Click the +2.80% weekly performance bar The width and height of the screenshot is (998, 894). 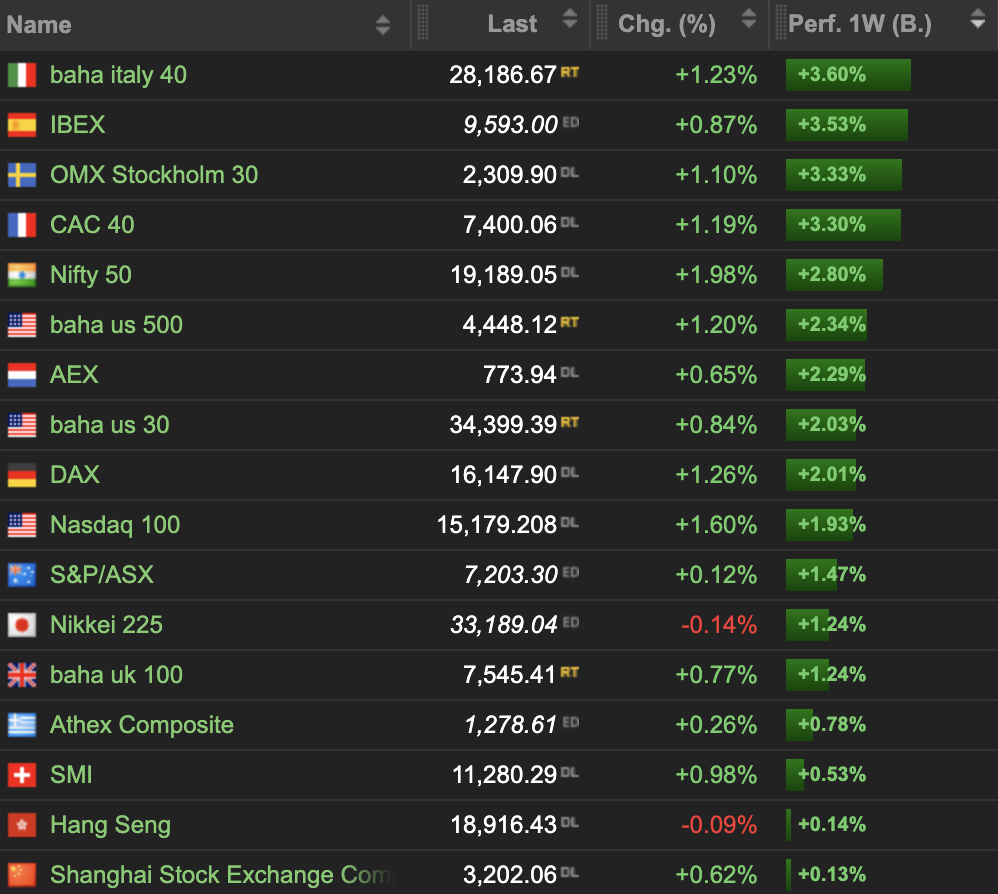tap(834, 275)
